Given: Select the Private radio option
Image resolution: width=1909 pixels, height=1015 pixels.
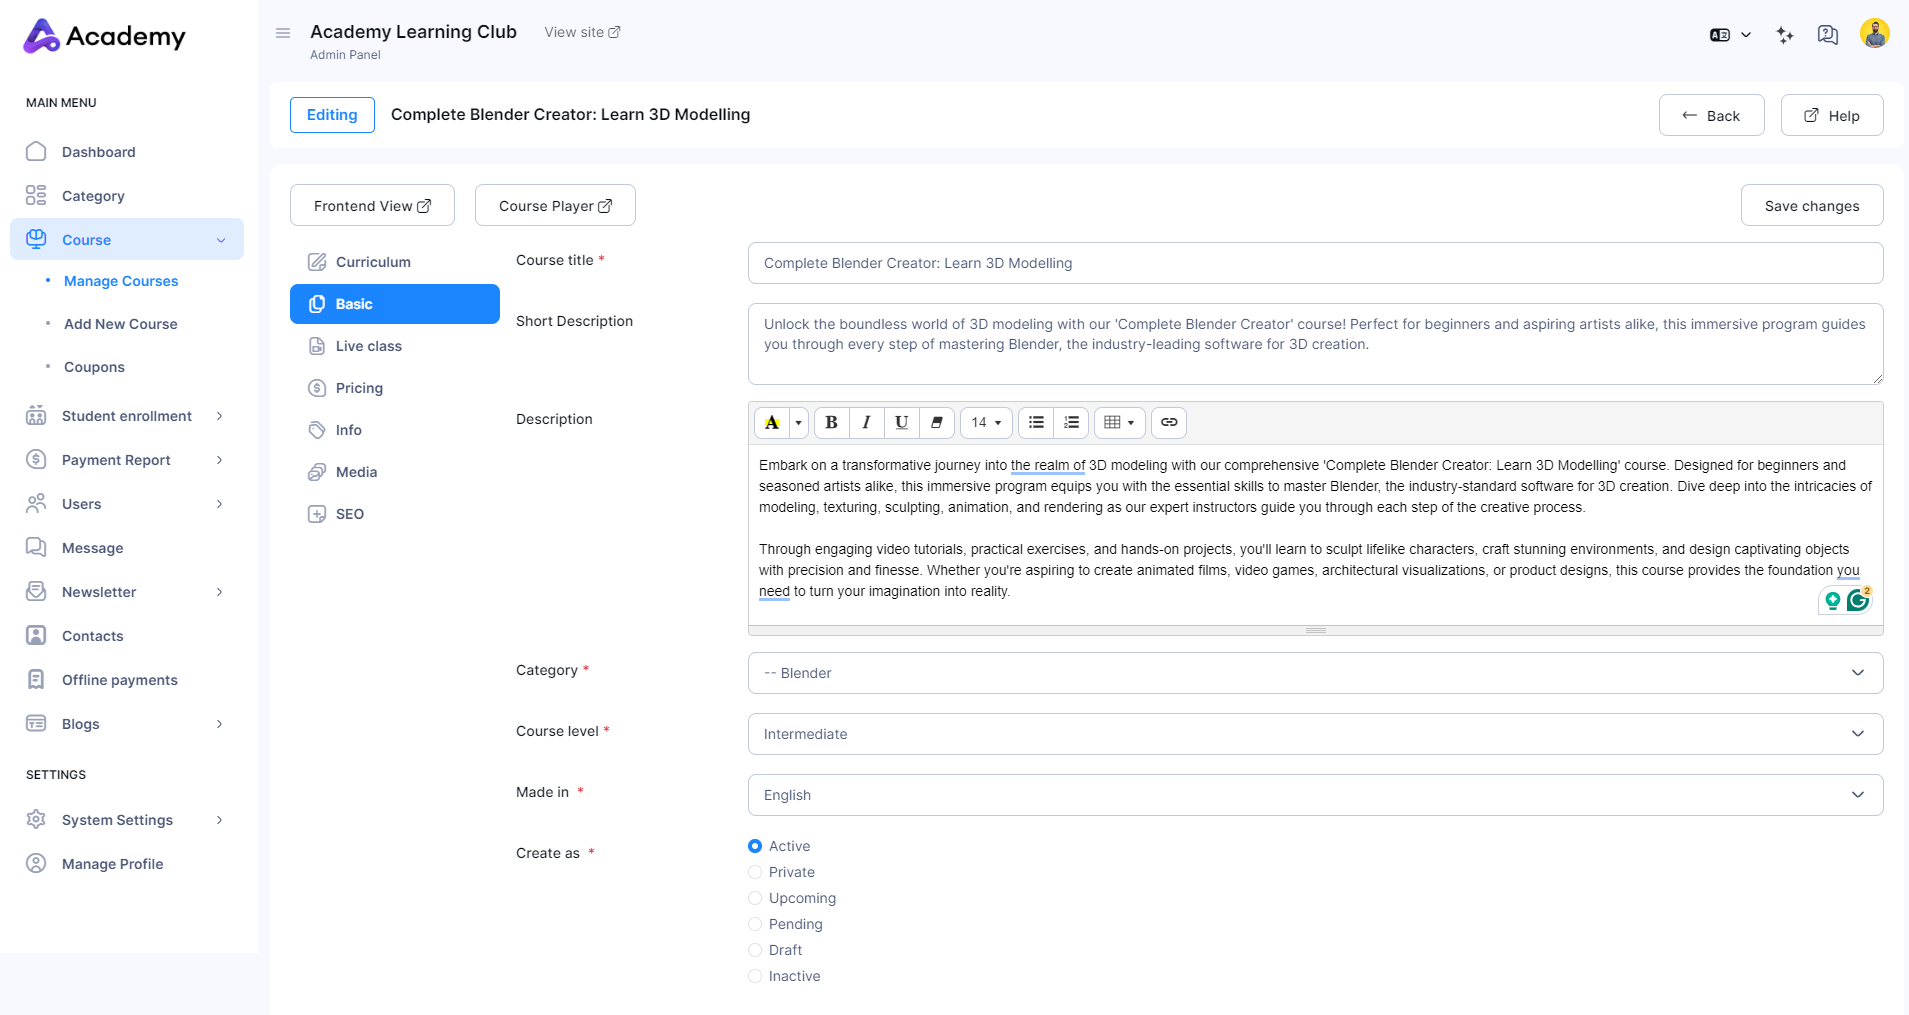Looking at the screenshot, I should (755, 872).
